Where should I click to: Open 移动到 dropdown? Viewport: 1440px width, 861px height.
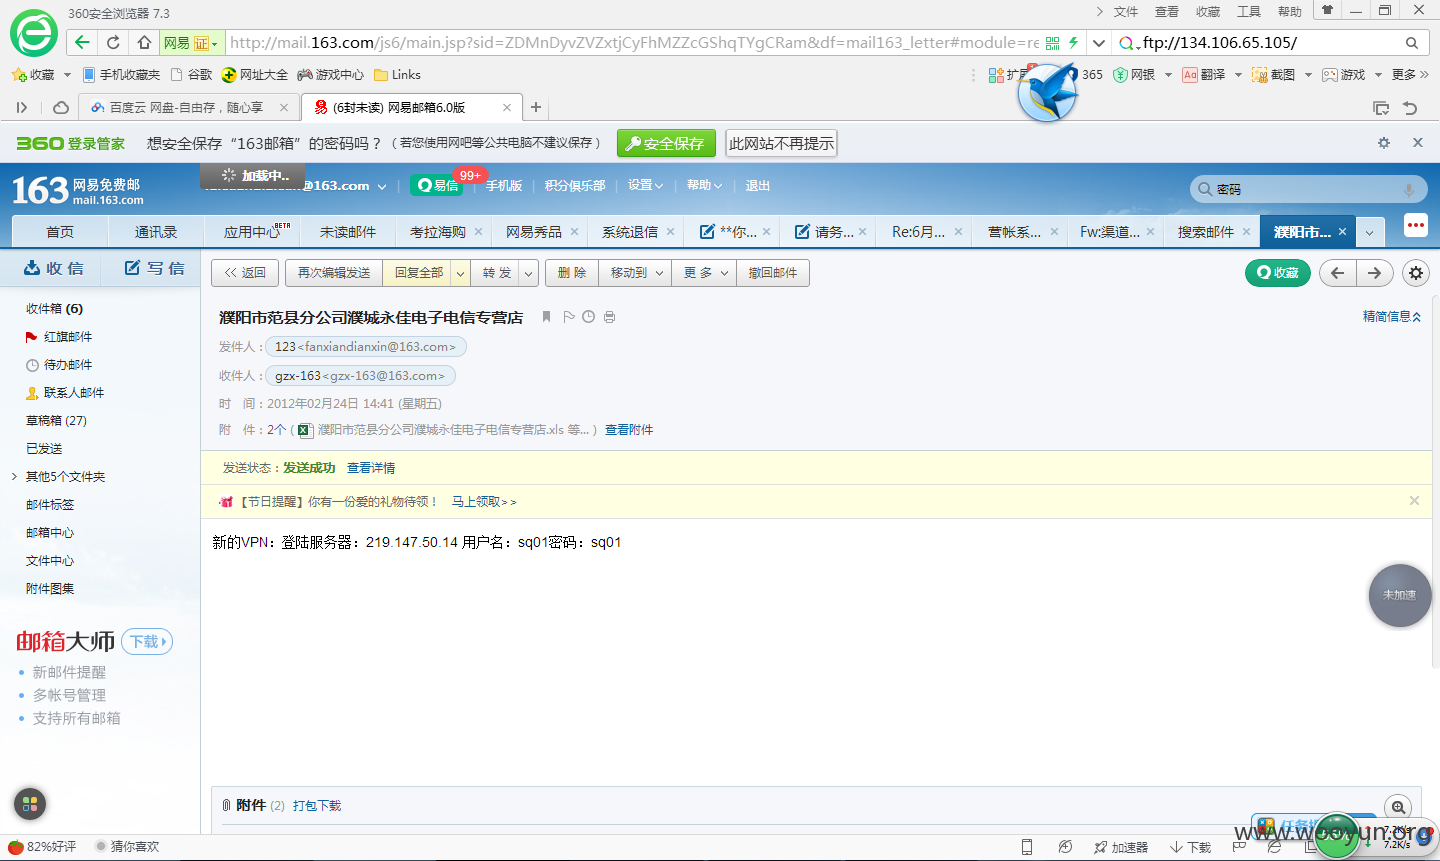[x=636, y=273]
